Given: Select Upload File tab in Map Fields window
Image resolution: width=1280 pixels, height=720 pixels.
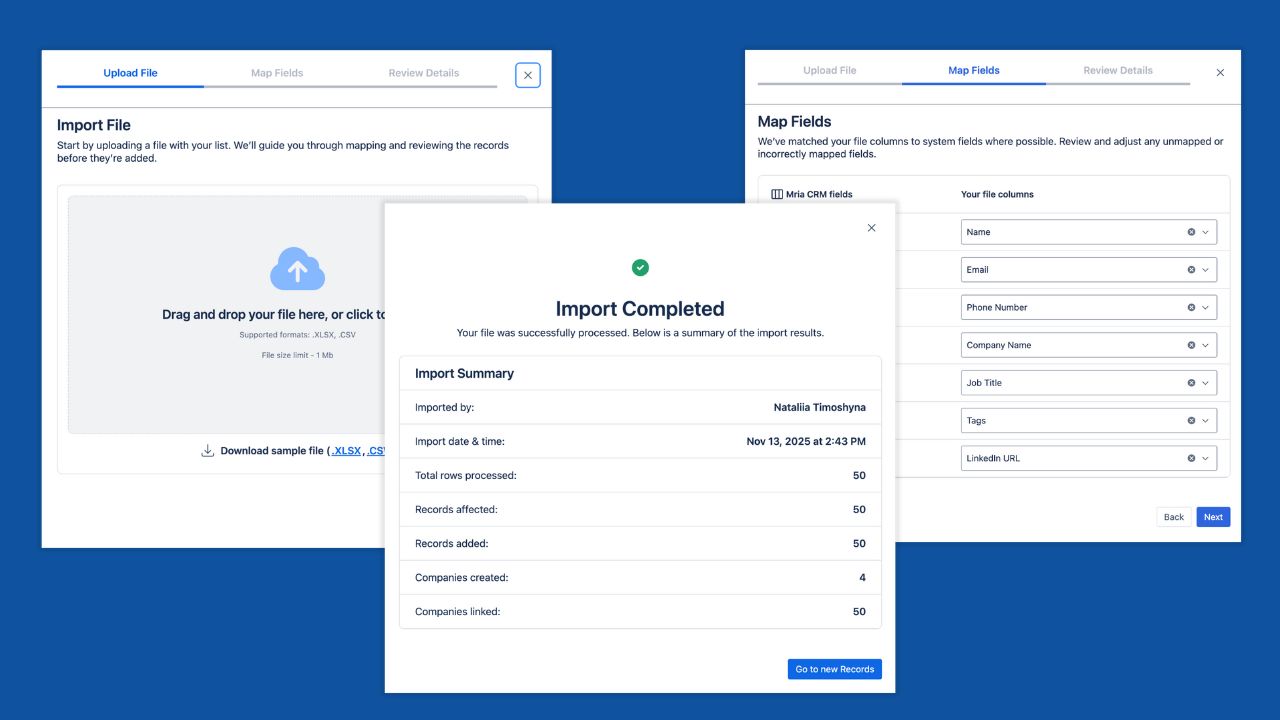Looking at the screenshot, I should 830,71.
